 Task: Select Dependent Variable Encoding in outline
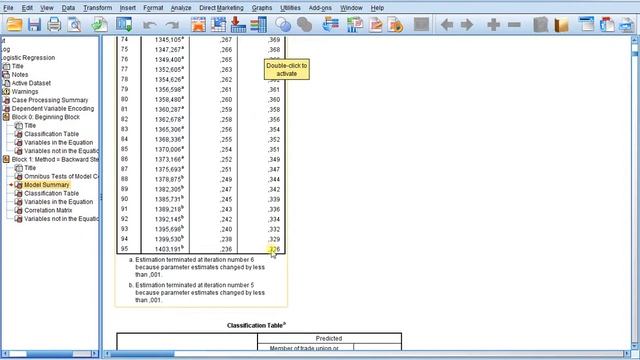click(x=53, y=109)
